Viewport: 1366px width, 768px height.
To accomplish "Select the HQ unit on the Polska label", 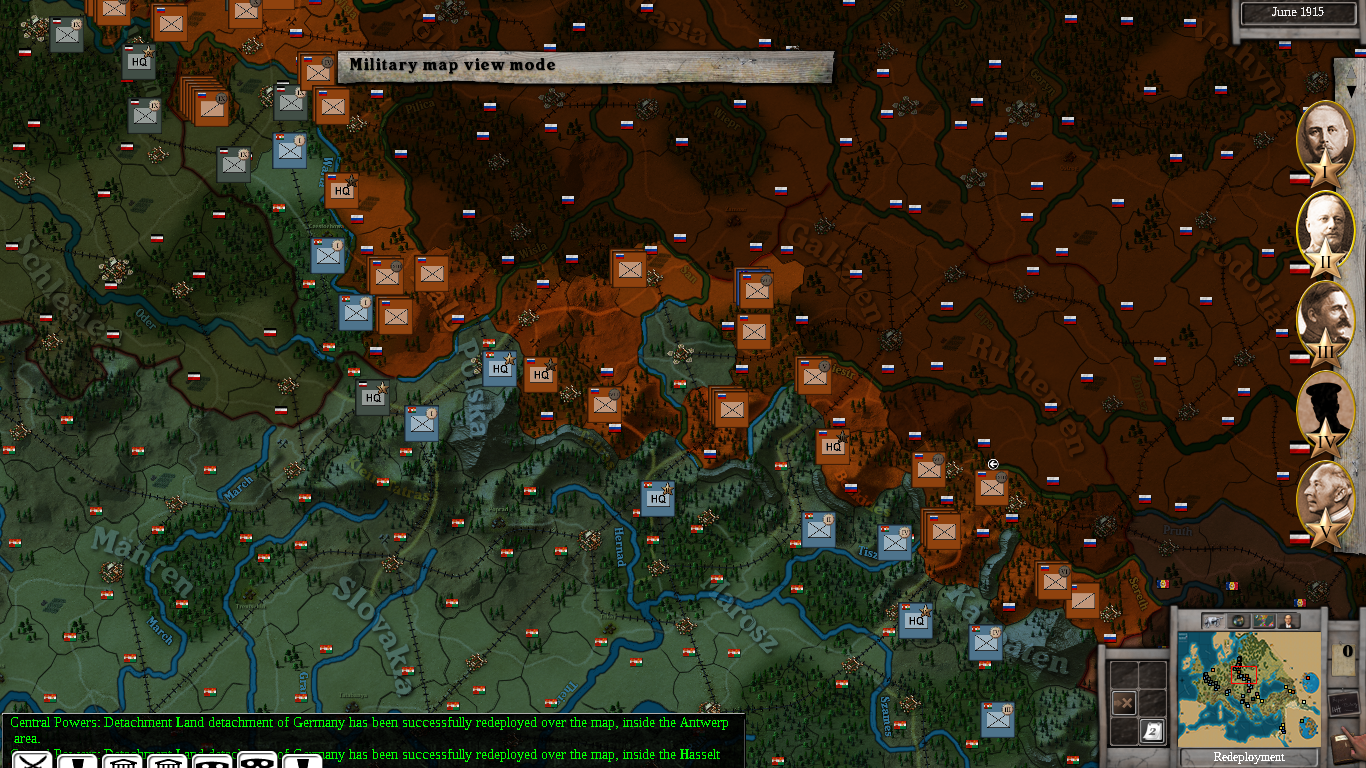I will 500,369.
